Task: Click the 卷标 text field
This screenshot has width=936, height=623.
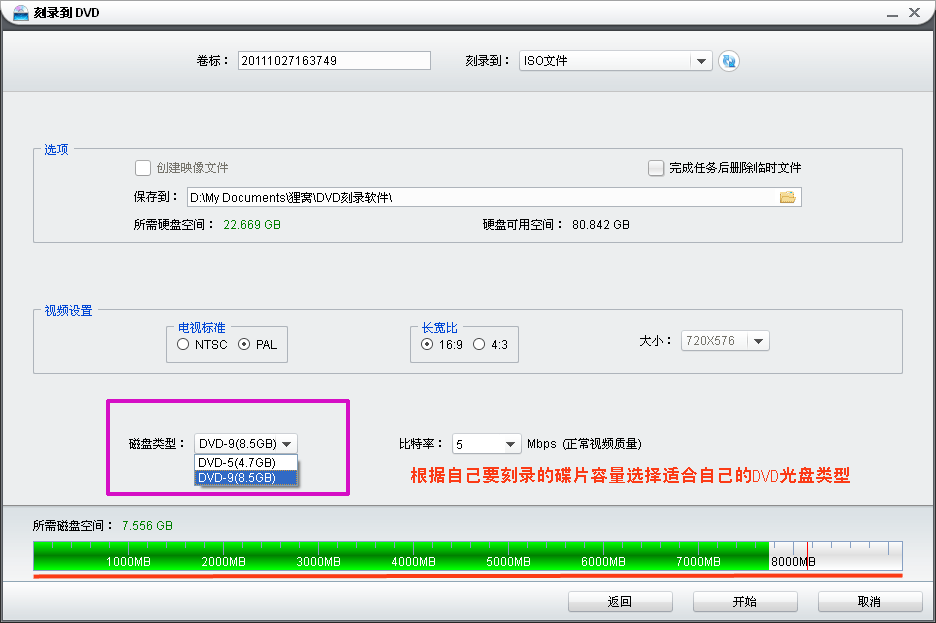Action: pyautogui.click(x=334, y=60)
